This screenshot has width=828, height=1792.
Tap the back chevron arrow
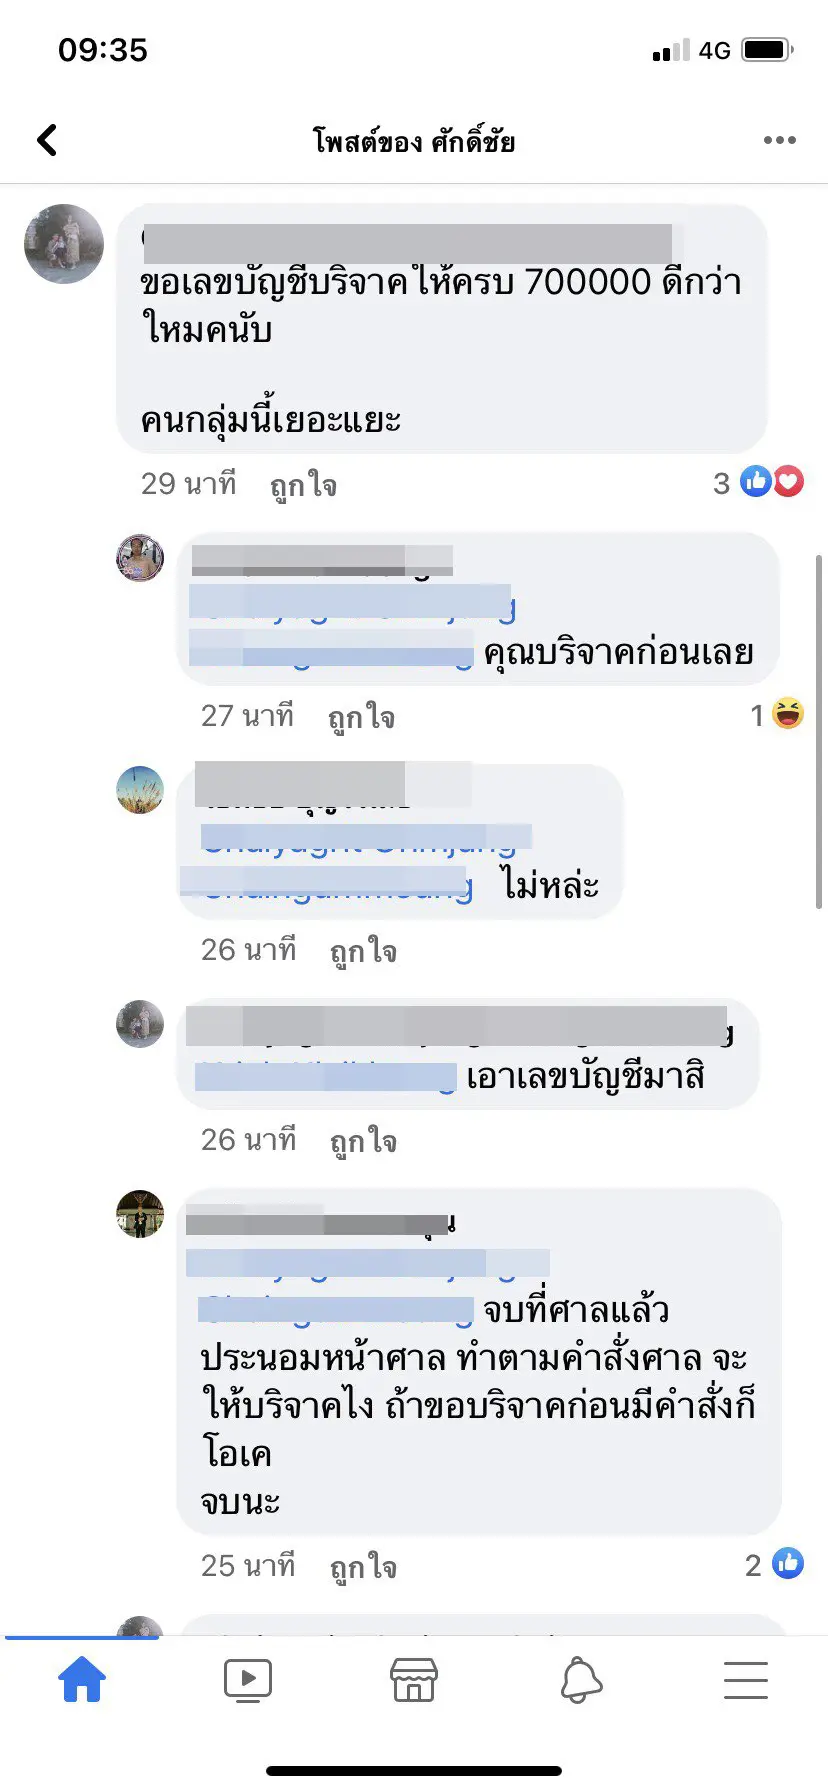coord(47,140)
